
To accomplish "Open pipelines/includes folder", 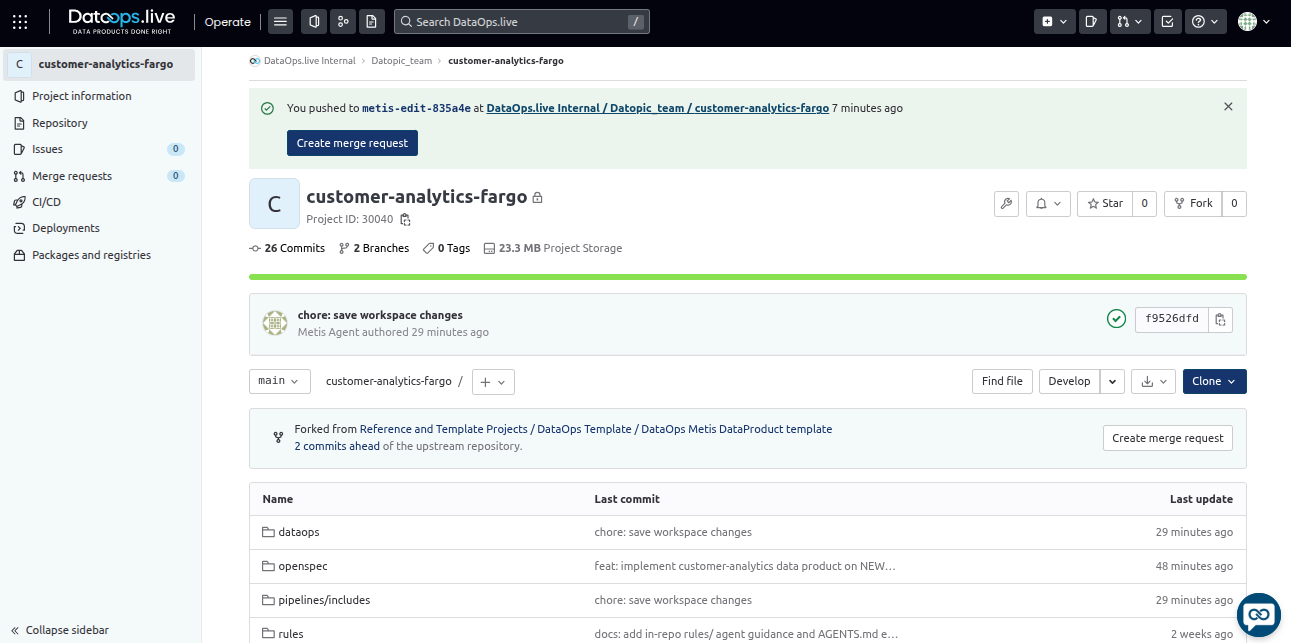I will (x=324, y=600).
